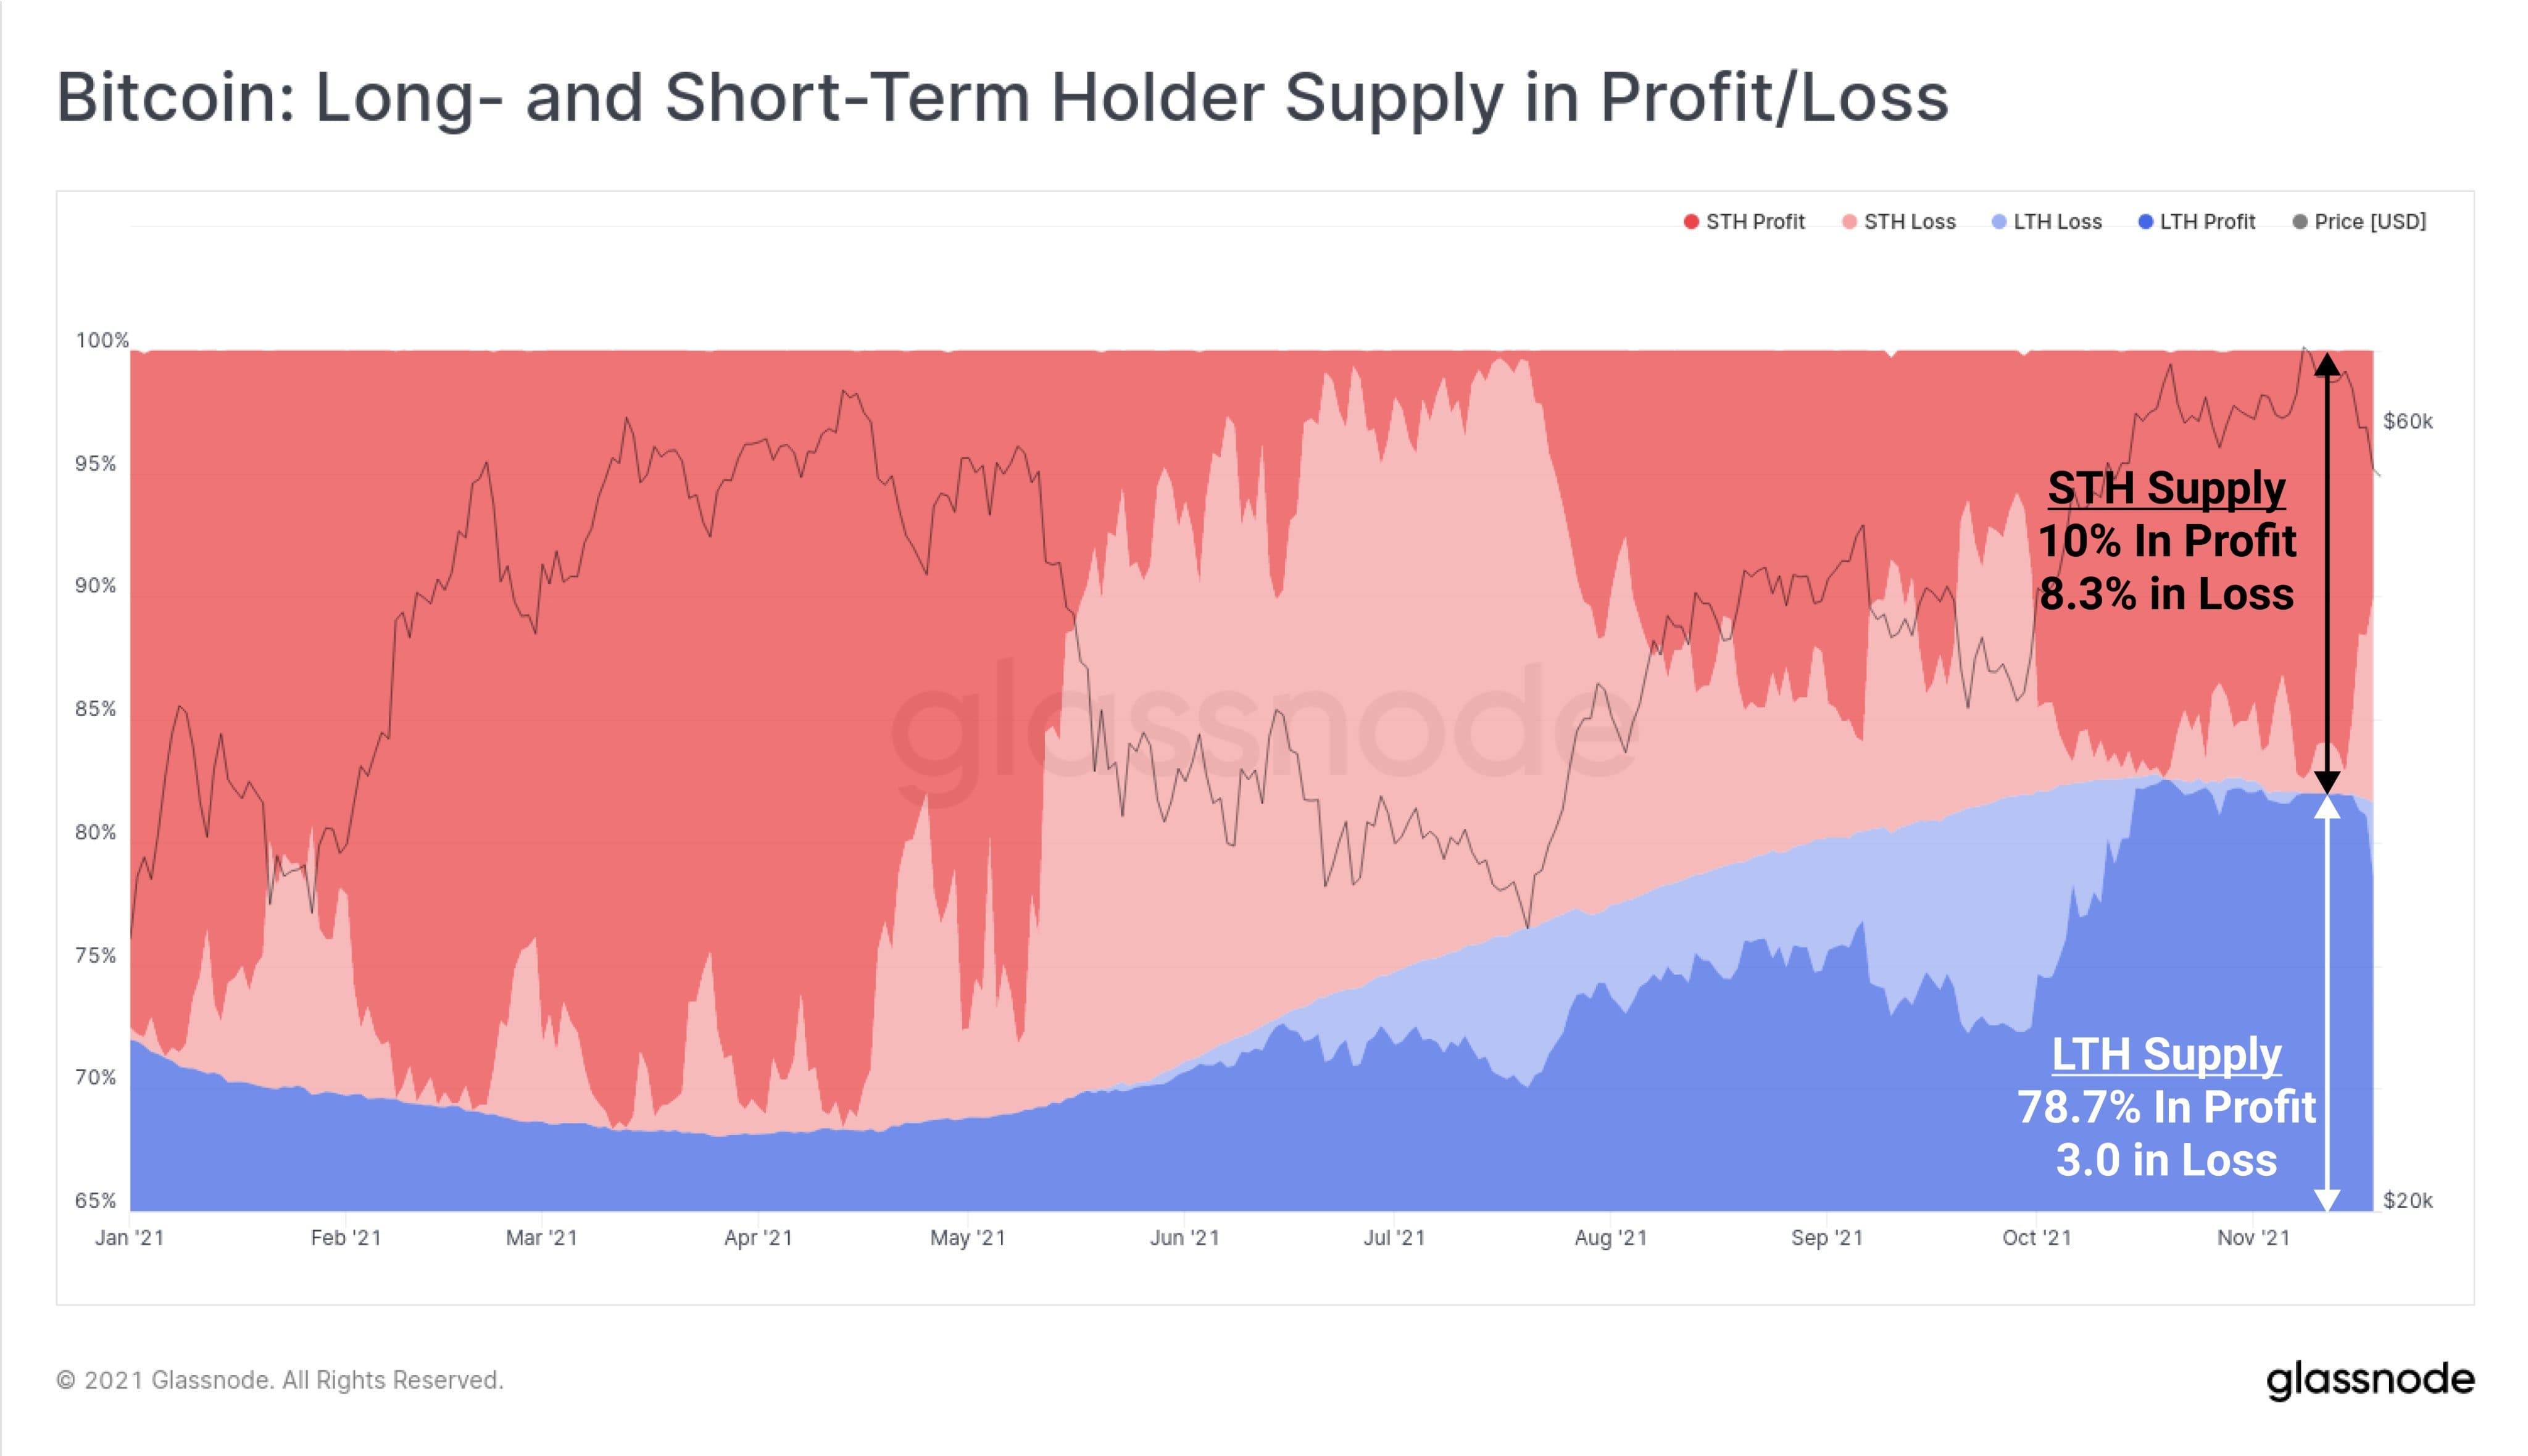Hide the STH Loss series via legend text

click(1909, 222)
